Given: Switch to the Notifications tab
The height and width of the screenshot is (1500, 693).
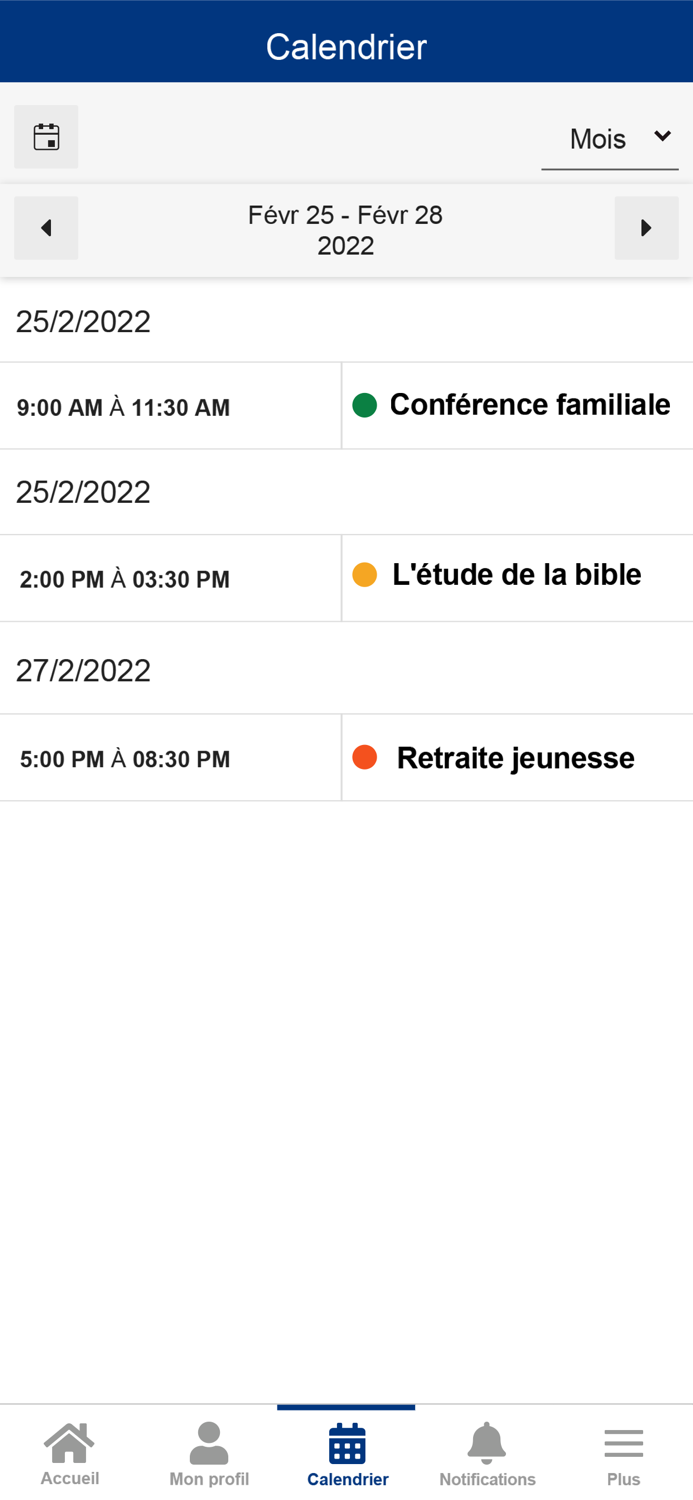Looking at the screenshot, I should pos(487,1451).
